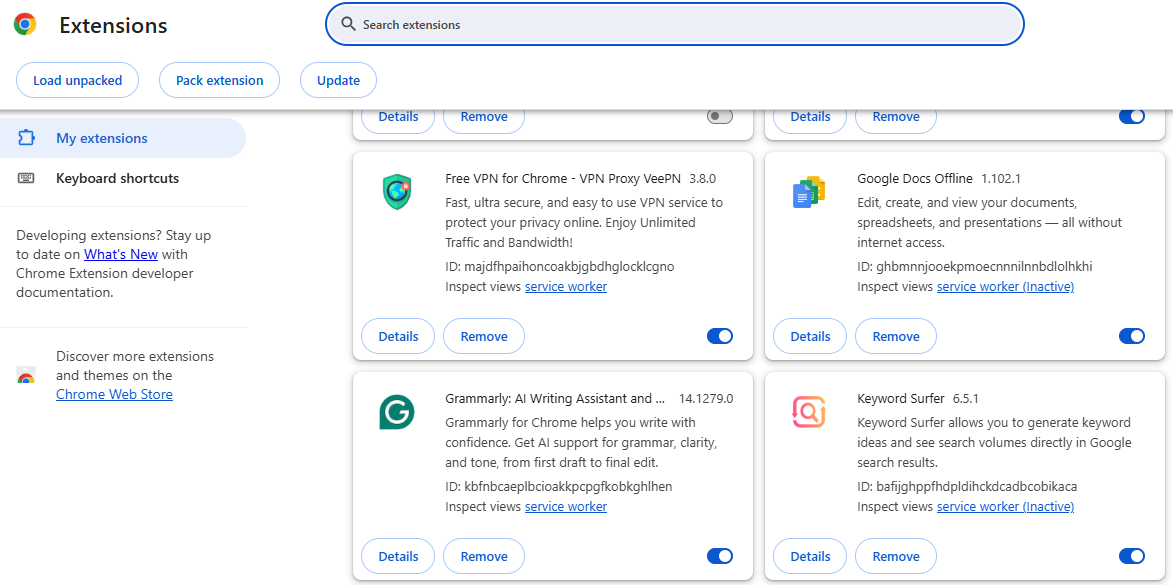The height and width of the screenshot is (585, 1173).
Task: Click the green Grammarly extension icon
Action: coord(397,412)
